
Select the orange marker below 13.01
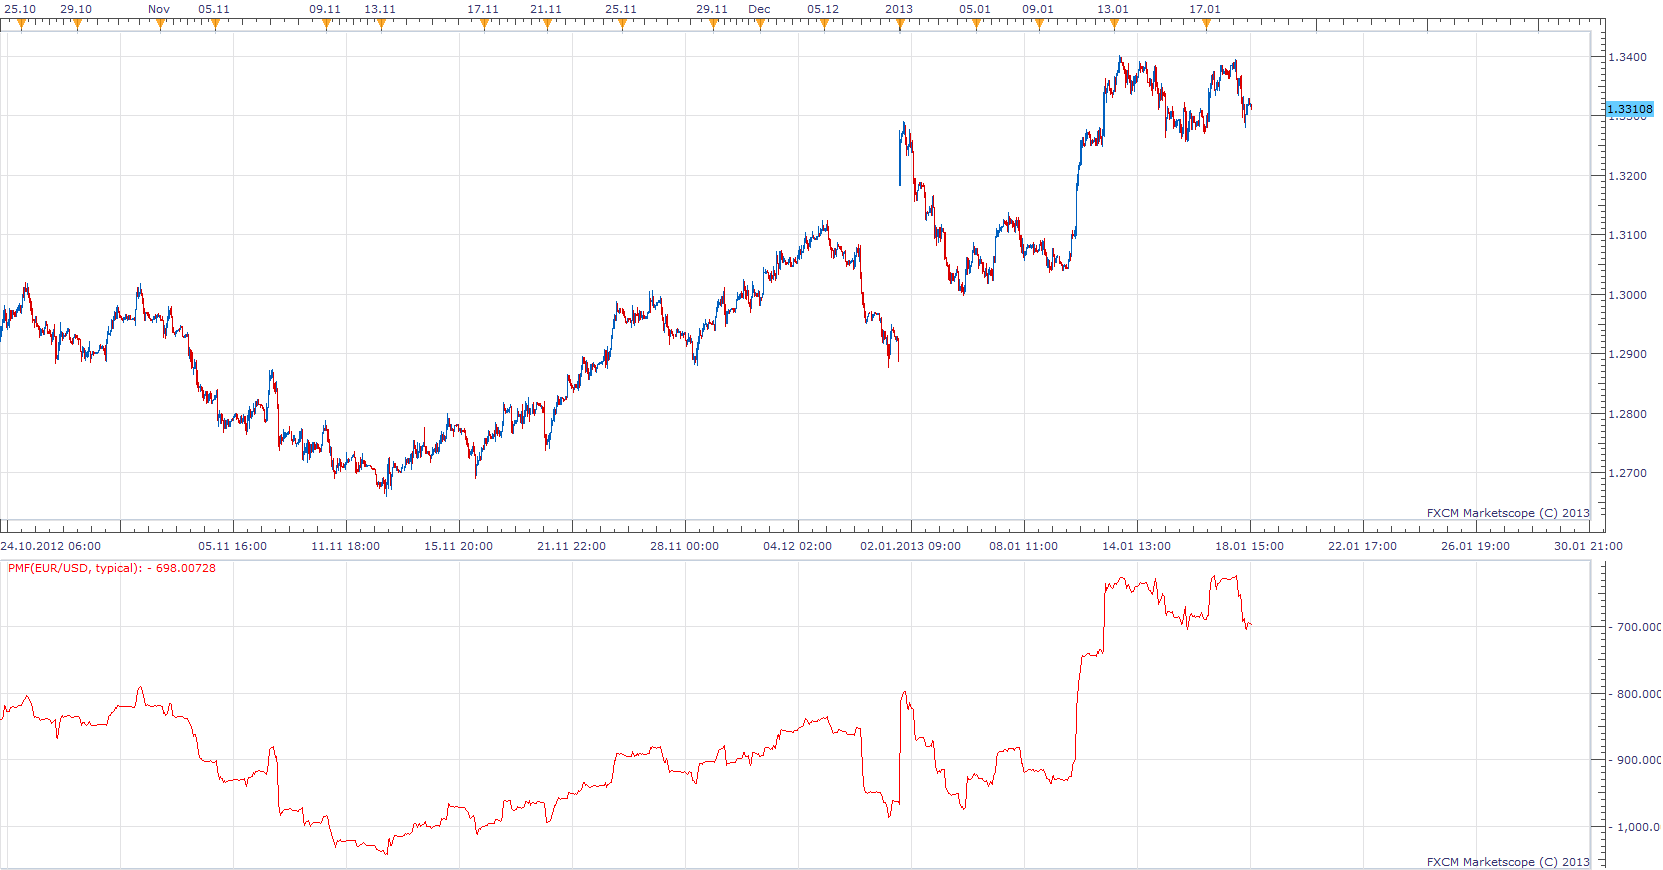(1114, 24)
